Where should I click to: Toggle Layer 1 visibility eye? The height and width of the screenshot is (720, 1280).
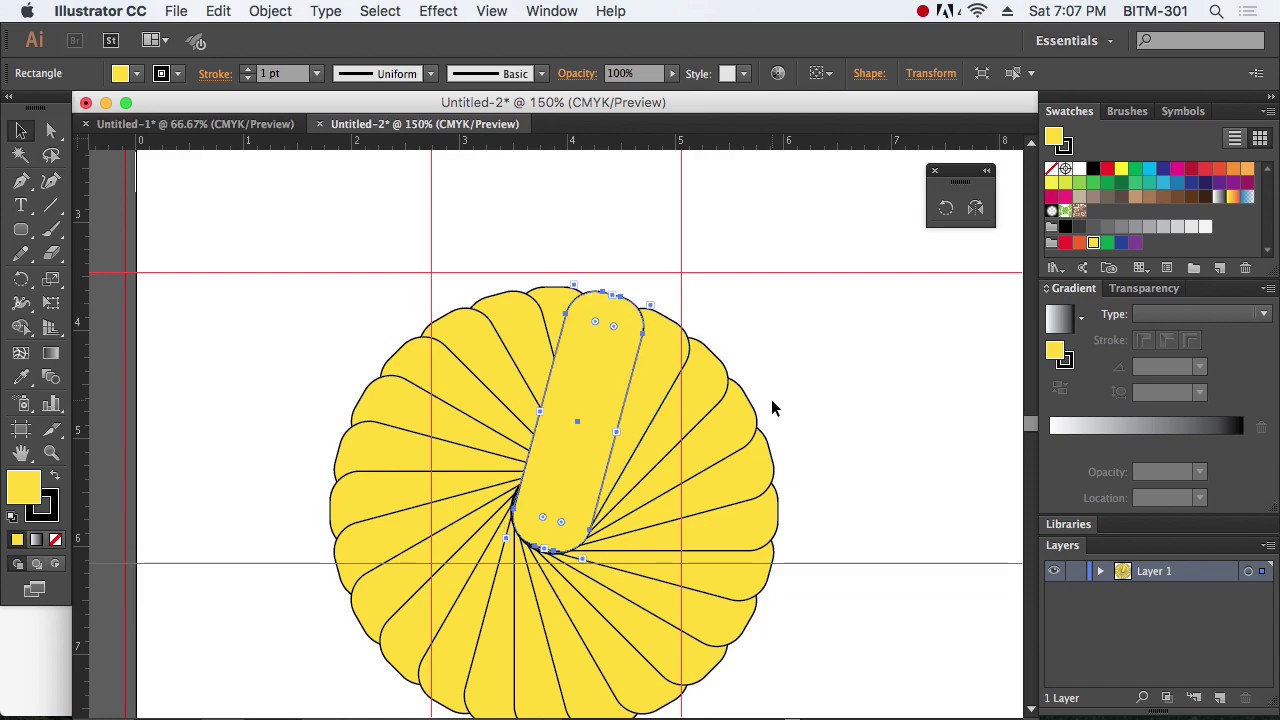(1053, 571)
